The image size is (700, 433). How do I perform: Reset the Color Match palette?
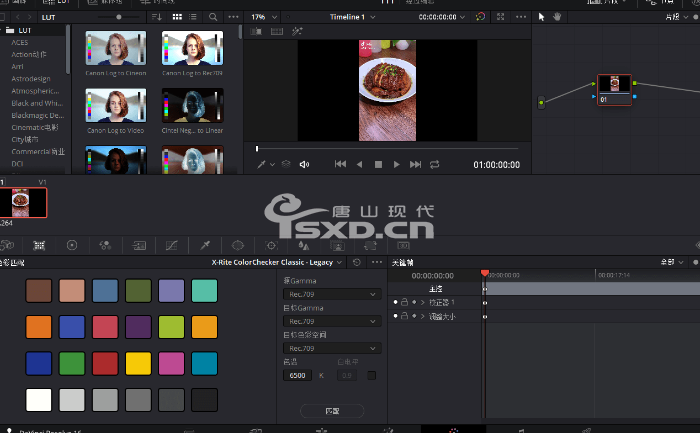click(x=357, y=262)
